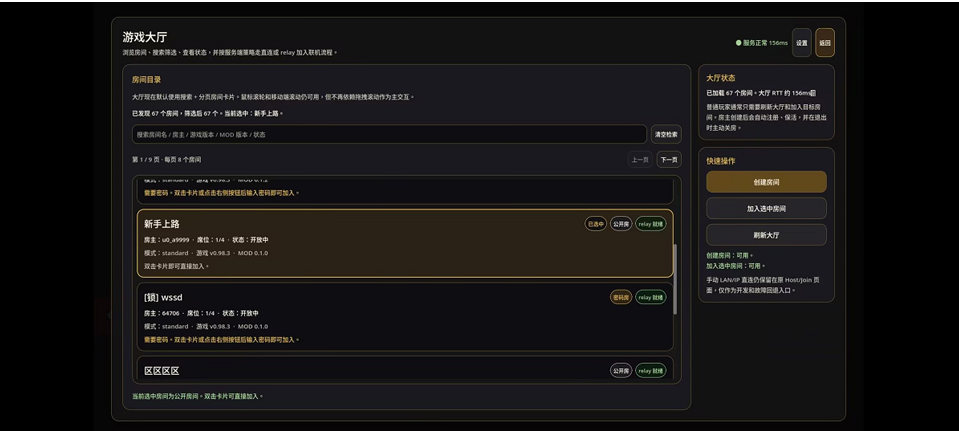Go to next page with 下一页
This screenshot has height=431, width=959.
point(669,160)
